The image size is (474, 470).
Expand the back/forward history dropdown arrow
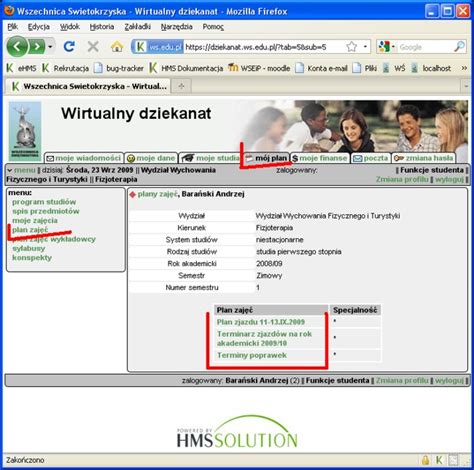[x=50, y=47]
